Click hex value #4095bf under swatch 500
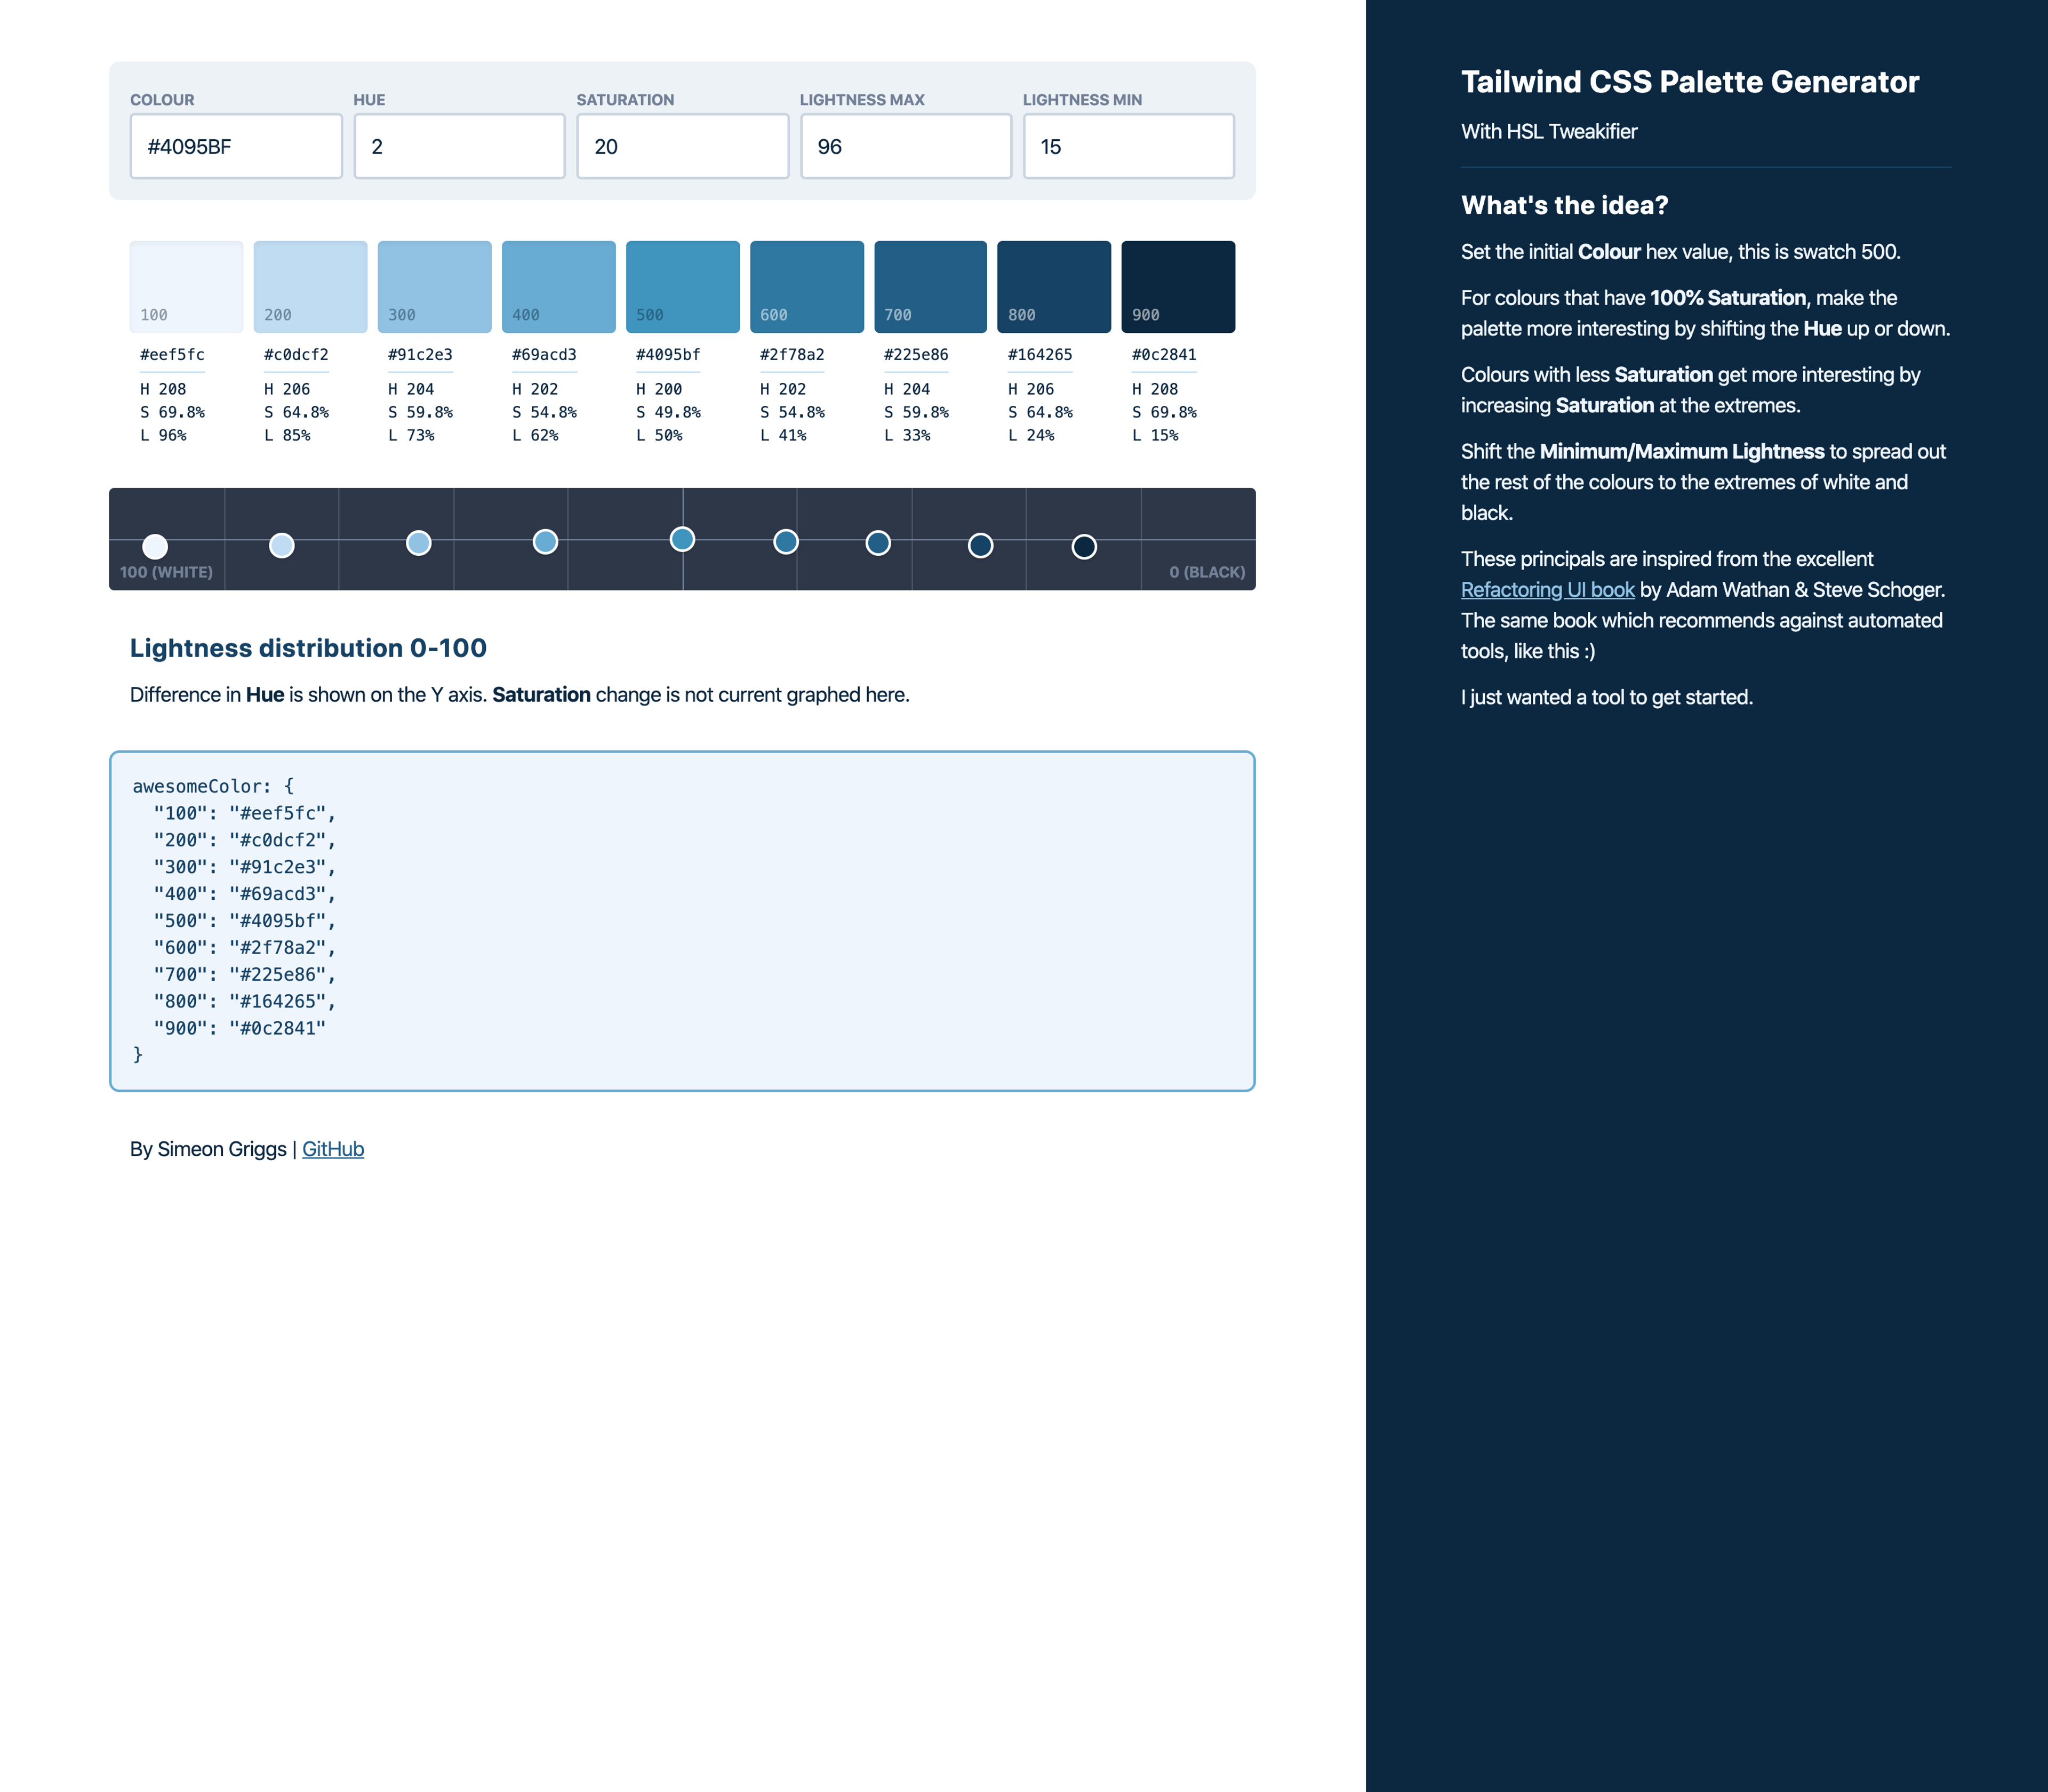The width and height of the screenshot is (2048, 1792). click(x=668, y=355)
